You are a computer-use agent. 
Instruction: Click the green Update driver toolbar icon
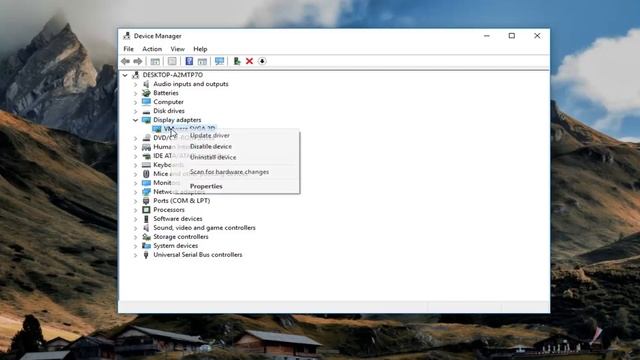coord(236,61)
